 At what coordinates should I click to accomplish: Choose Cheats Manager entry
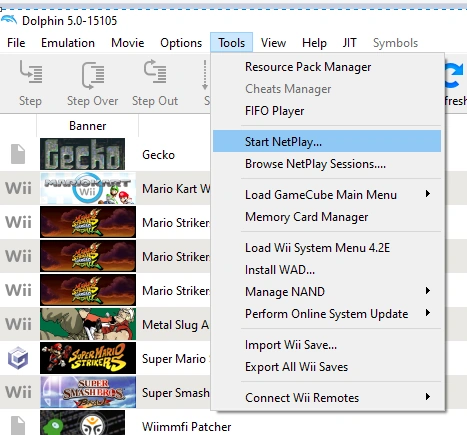pos(327,89)
